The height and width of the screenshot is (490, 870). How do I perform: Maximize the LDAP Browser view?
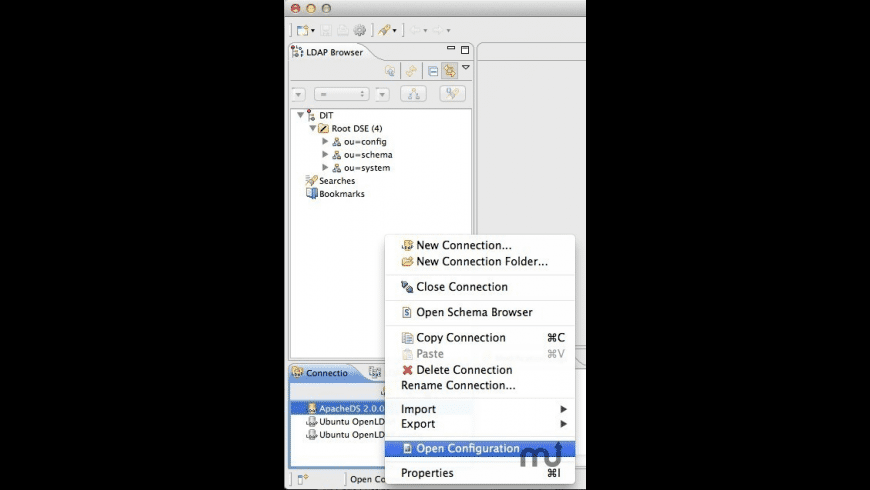pos(465,50)
